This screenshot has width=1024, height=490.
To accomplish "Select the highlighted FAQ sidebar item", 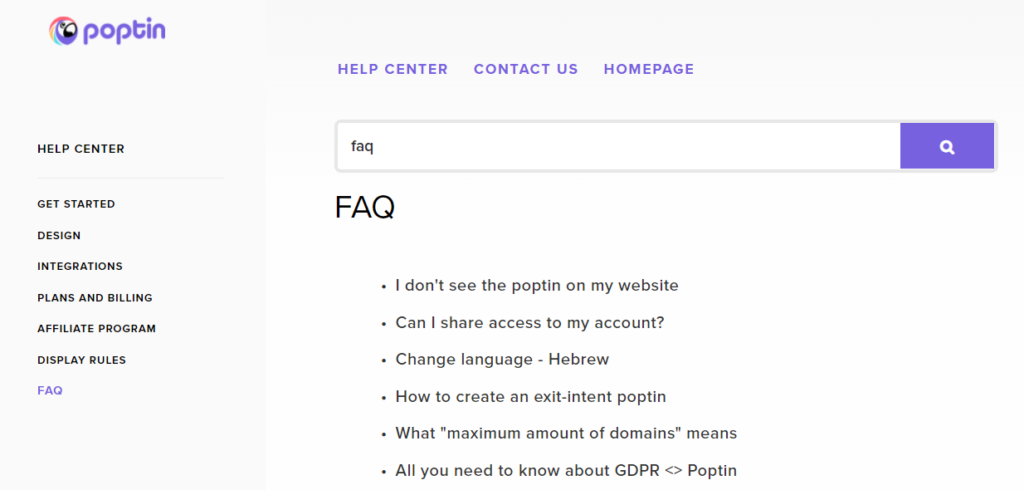I will click(x=50, y=391).
